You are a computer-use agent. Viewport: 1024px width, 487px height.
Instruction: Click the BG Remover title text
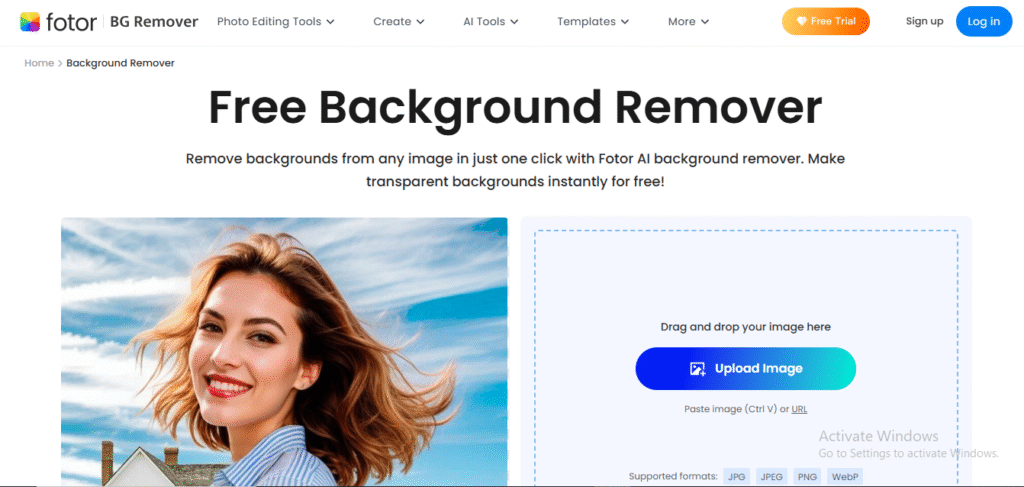coord(154,22)
